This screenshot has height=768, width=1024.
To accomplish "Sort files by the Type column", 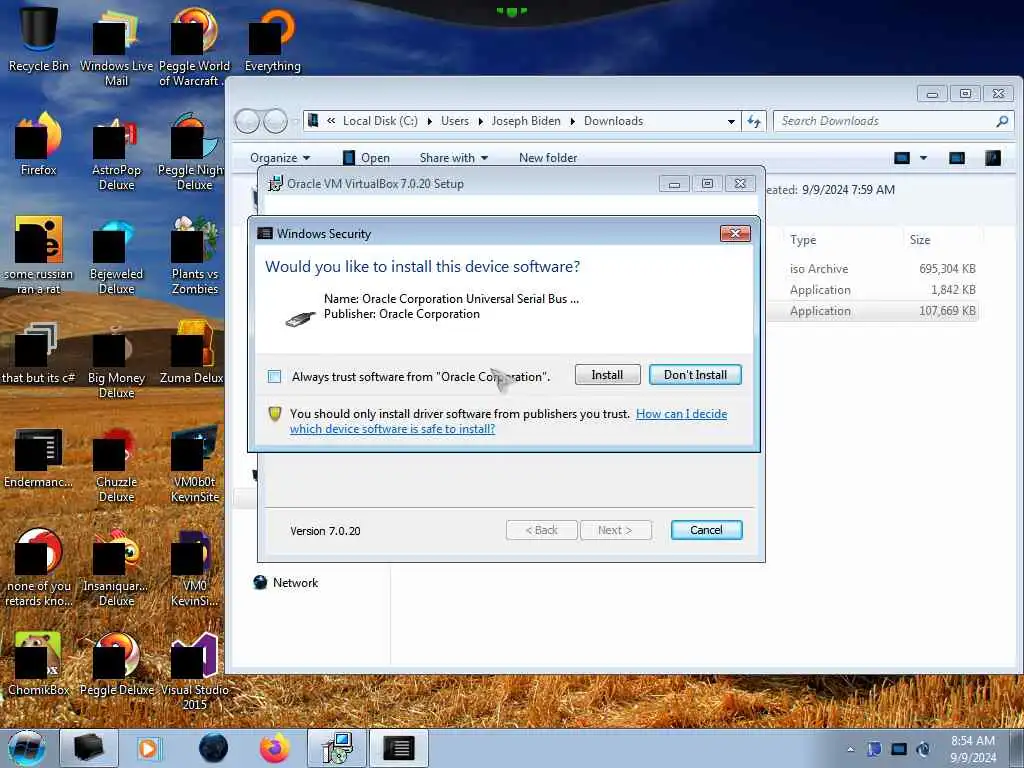I will [803, 240].
